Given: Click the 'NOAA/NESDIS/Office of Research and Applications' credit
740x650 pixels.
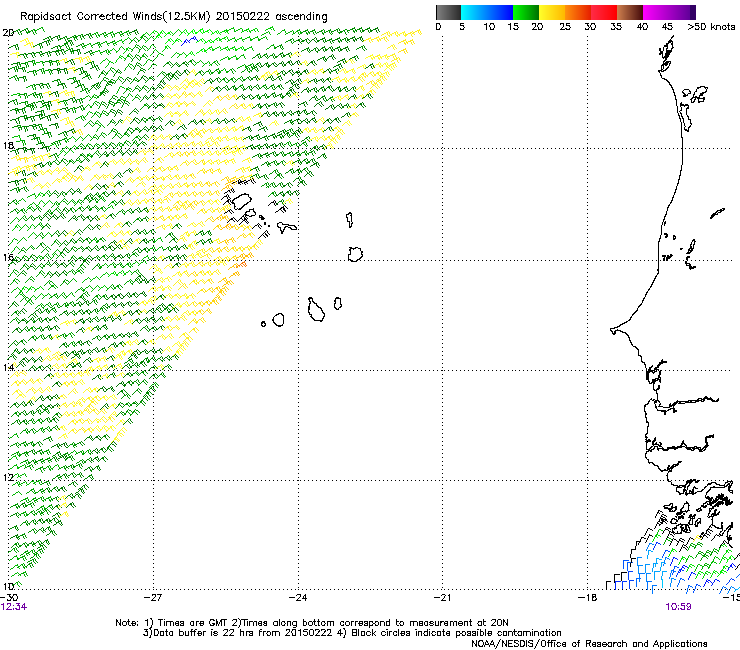Looking at the screenshot, I should point(589,643).
